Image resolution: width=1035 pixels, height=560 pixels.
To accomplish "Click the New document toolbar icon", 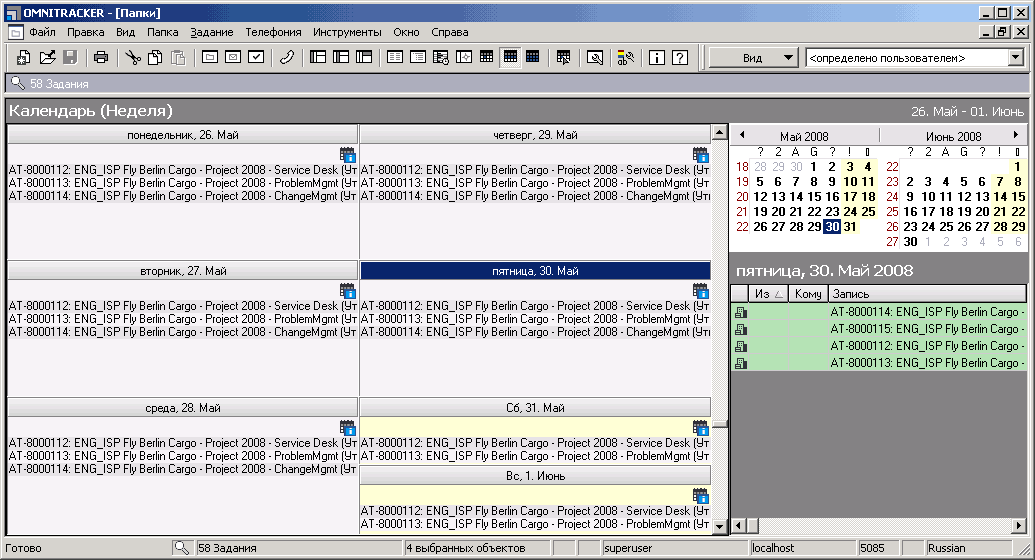I will 23,57.
